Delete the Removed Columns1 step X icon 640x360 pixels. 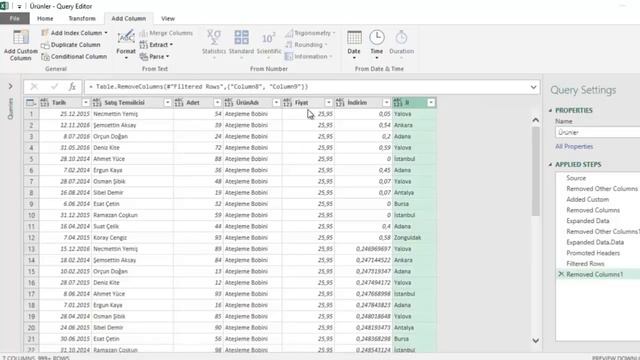click(x=561, y=274)
